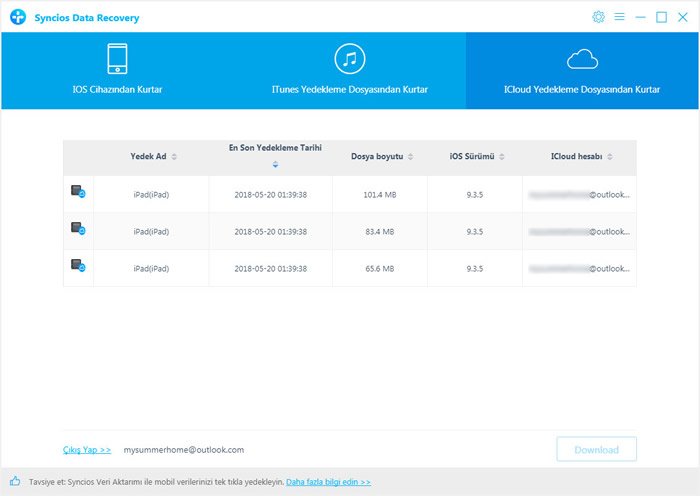Click the 83.4 MB file size cell
Image resolution: width=700 pixels, height=496 pixels.
click(x=379, y=232)
